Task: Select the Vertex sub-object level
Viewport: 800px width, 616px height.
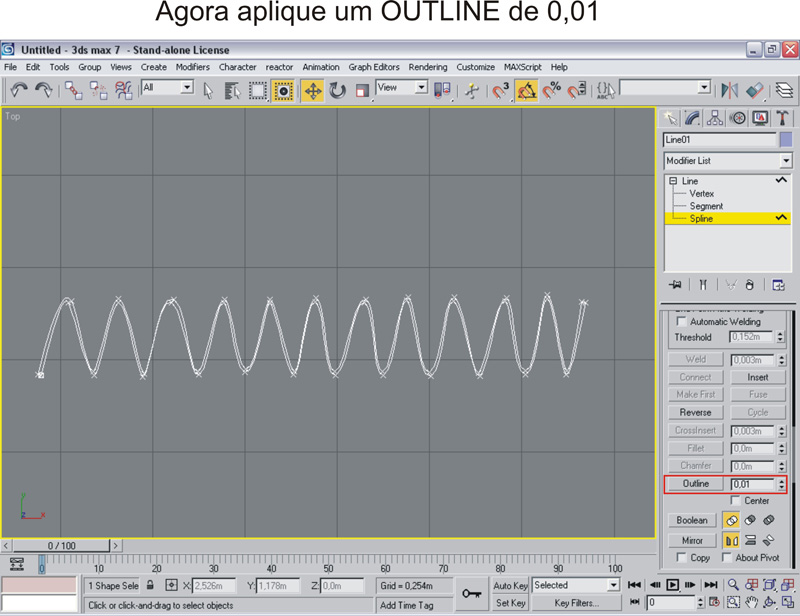Action: [x=702, y=193]
